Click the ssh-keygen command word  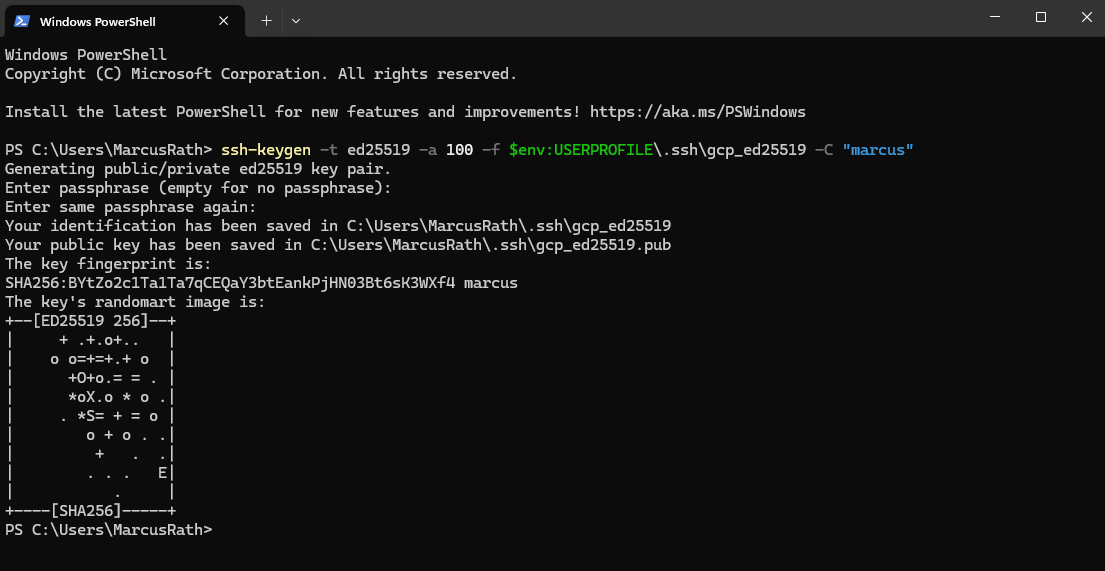(266, 149)
